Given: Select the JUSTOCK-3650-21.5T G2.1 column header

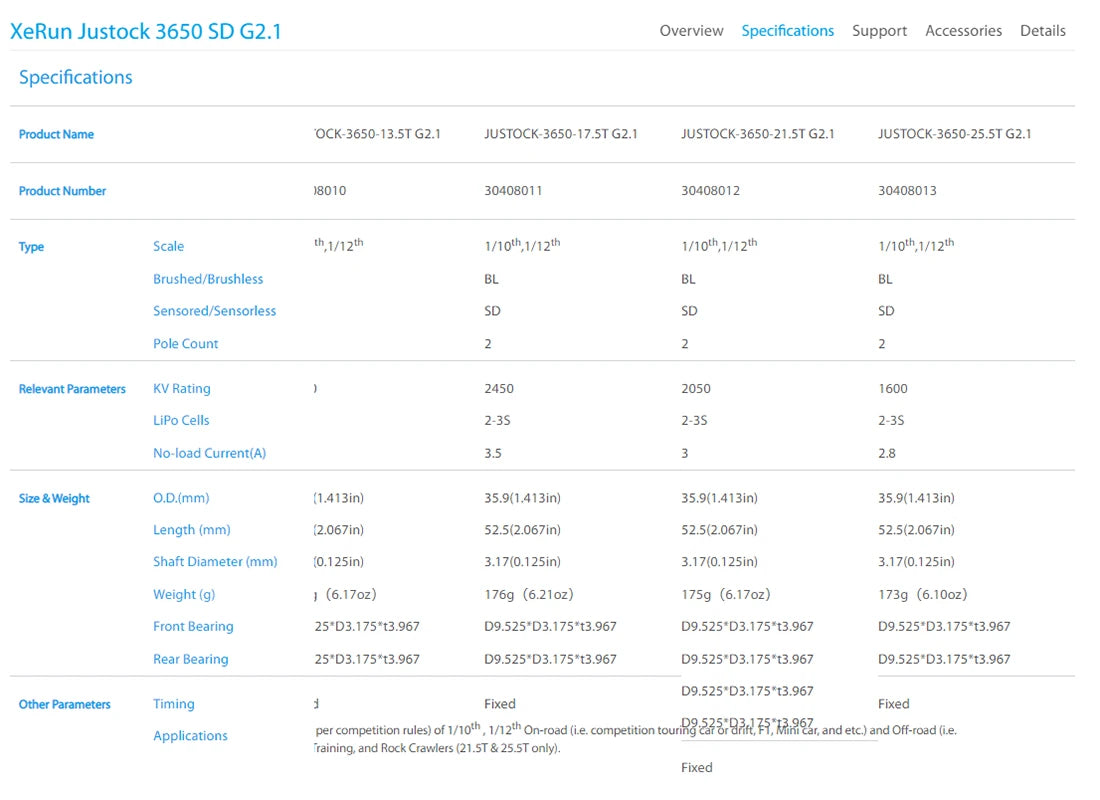Looking at the screenshot, I should tap(757, 134).
